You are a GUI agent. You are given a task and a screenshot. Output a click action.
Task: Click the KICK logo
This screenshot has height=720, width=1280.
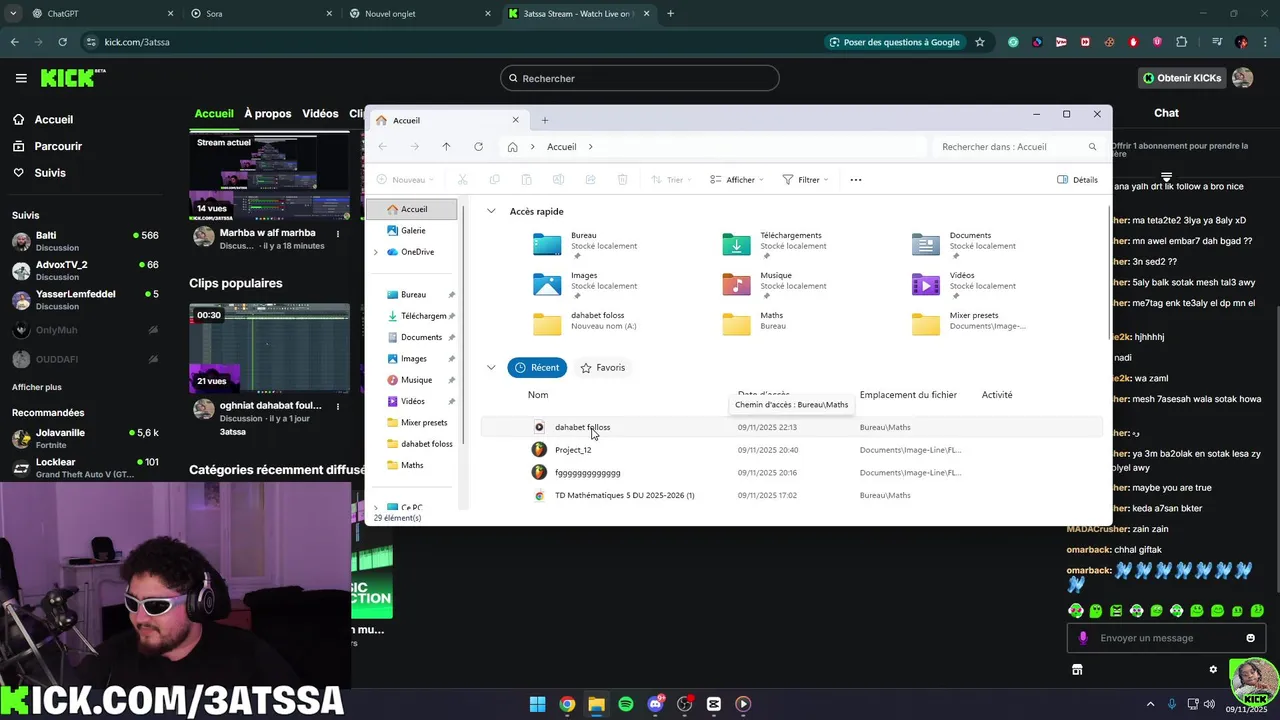[73, 78]
